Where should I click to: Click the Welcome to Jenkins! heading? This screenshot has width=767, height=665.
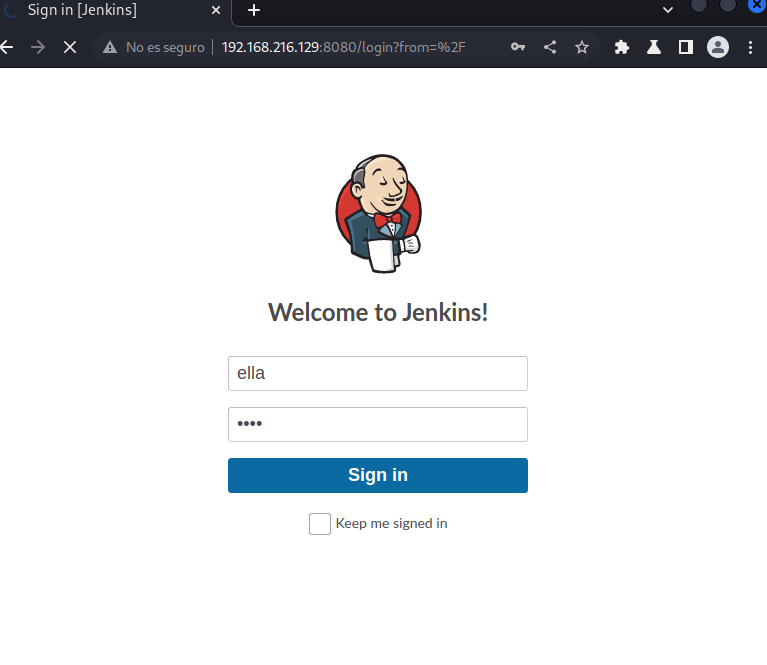click(378, 312)
